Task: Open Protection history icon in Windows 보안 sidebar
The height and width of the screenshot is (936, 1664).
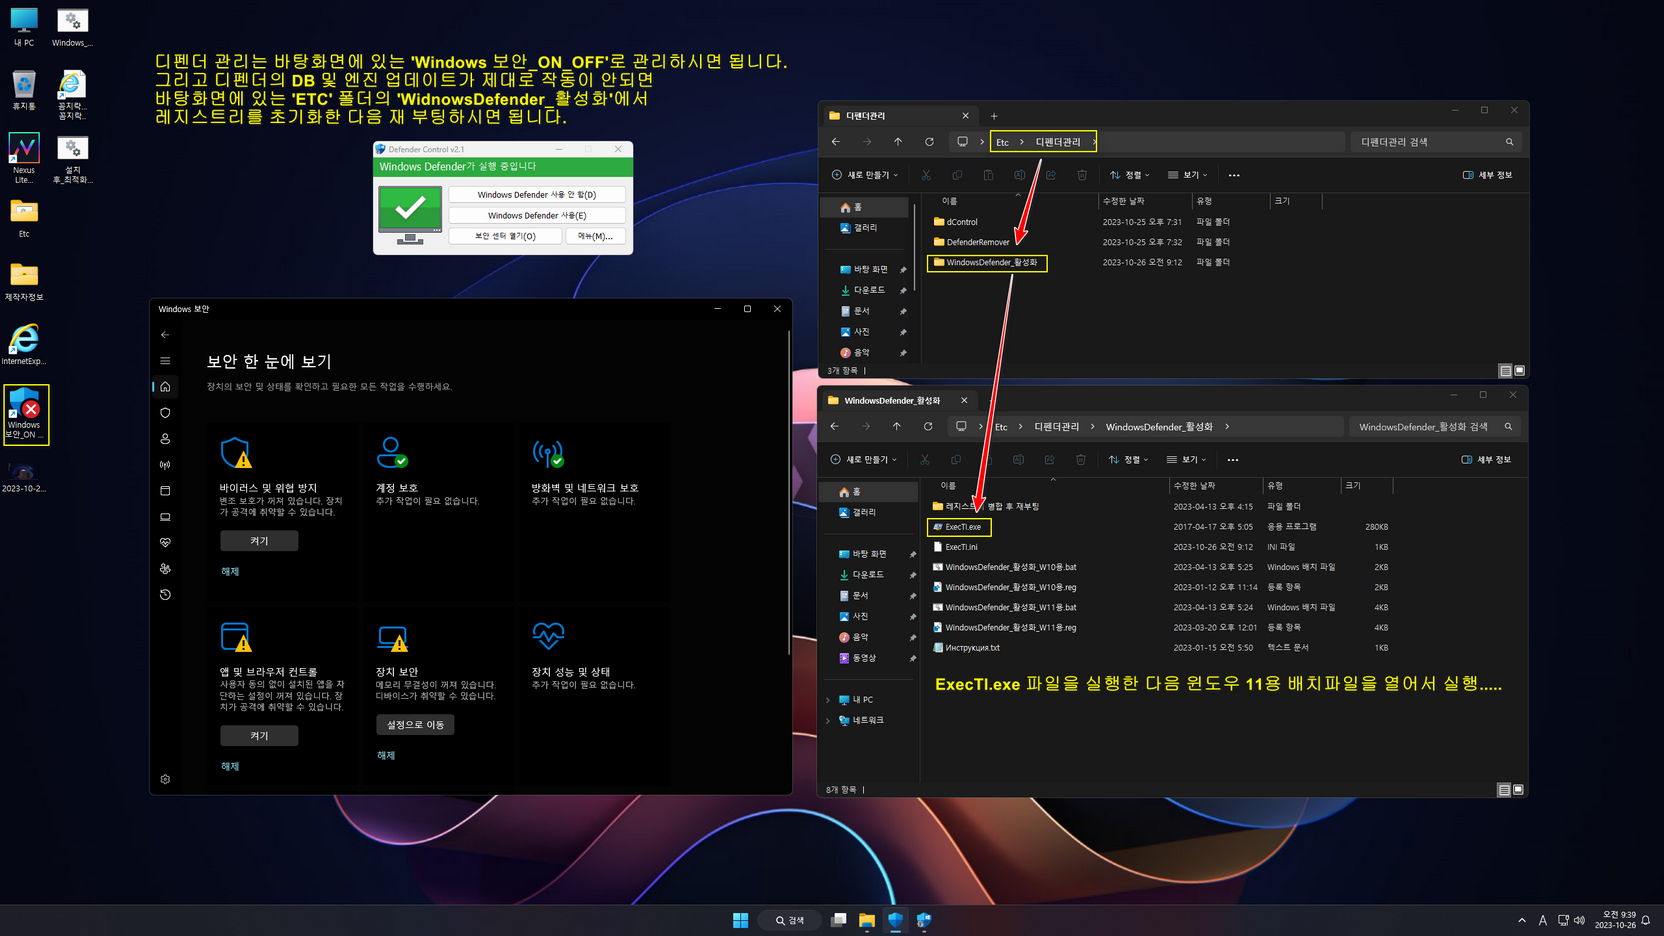Action: coord(165,595)
